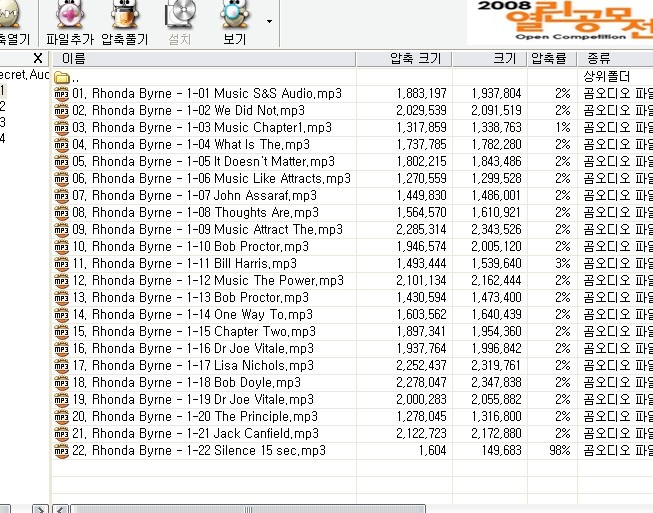
Task: Click size value 2,347,838 for Bob Doyle
Action: point(496,383)
